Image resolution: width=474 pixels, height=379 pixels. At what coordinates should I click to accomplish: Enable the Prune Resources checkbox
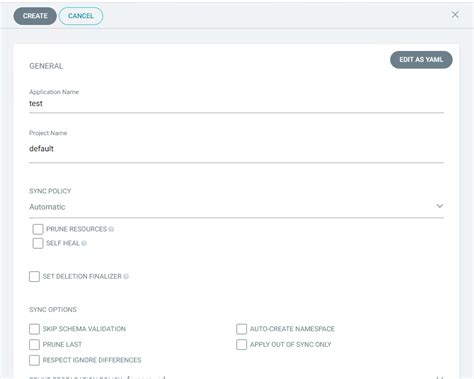click(x=38, y=229)
